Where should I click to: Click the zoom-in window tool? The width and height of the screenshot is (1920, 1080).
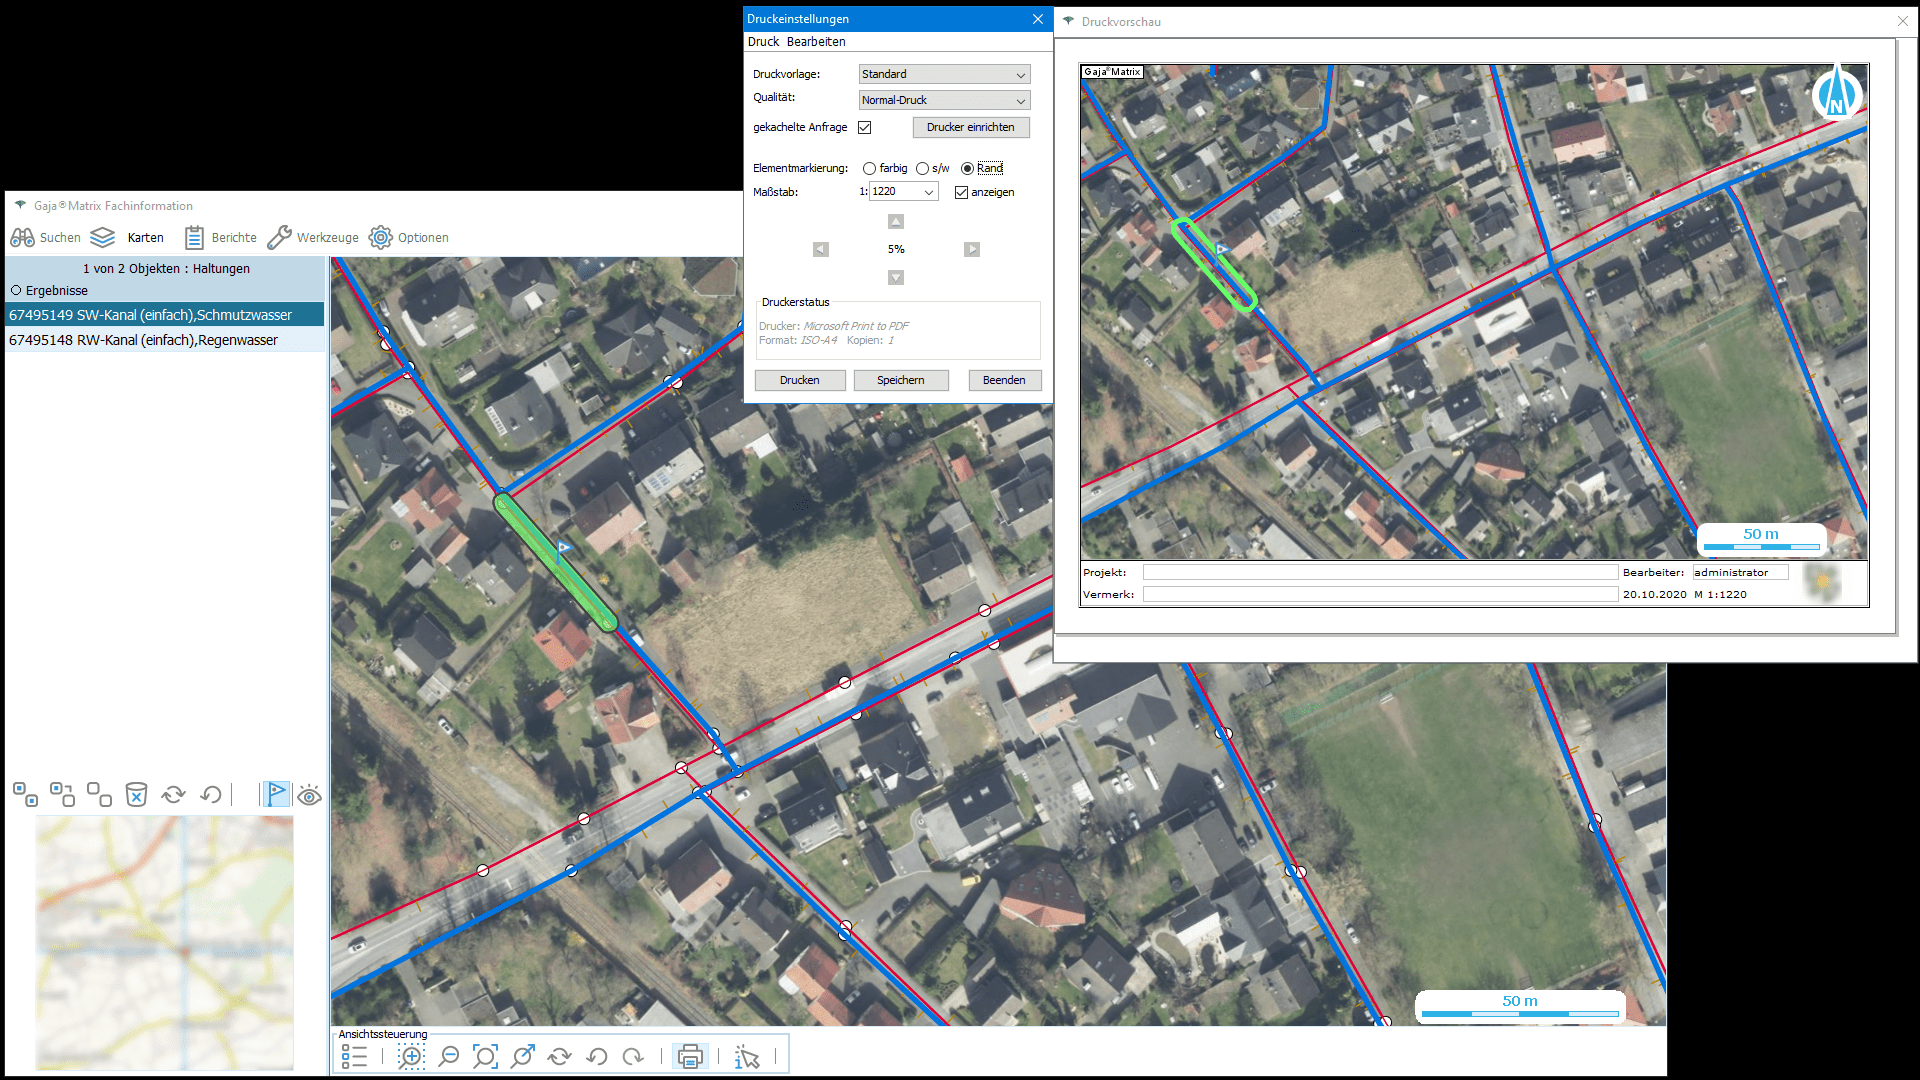(x=411, y=1057)
